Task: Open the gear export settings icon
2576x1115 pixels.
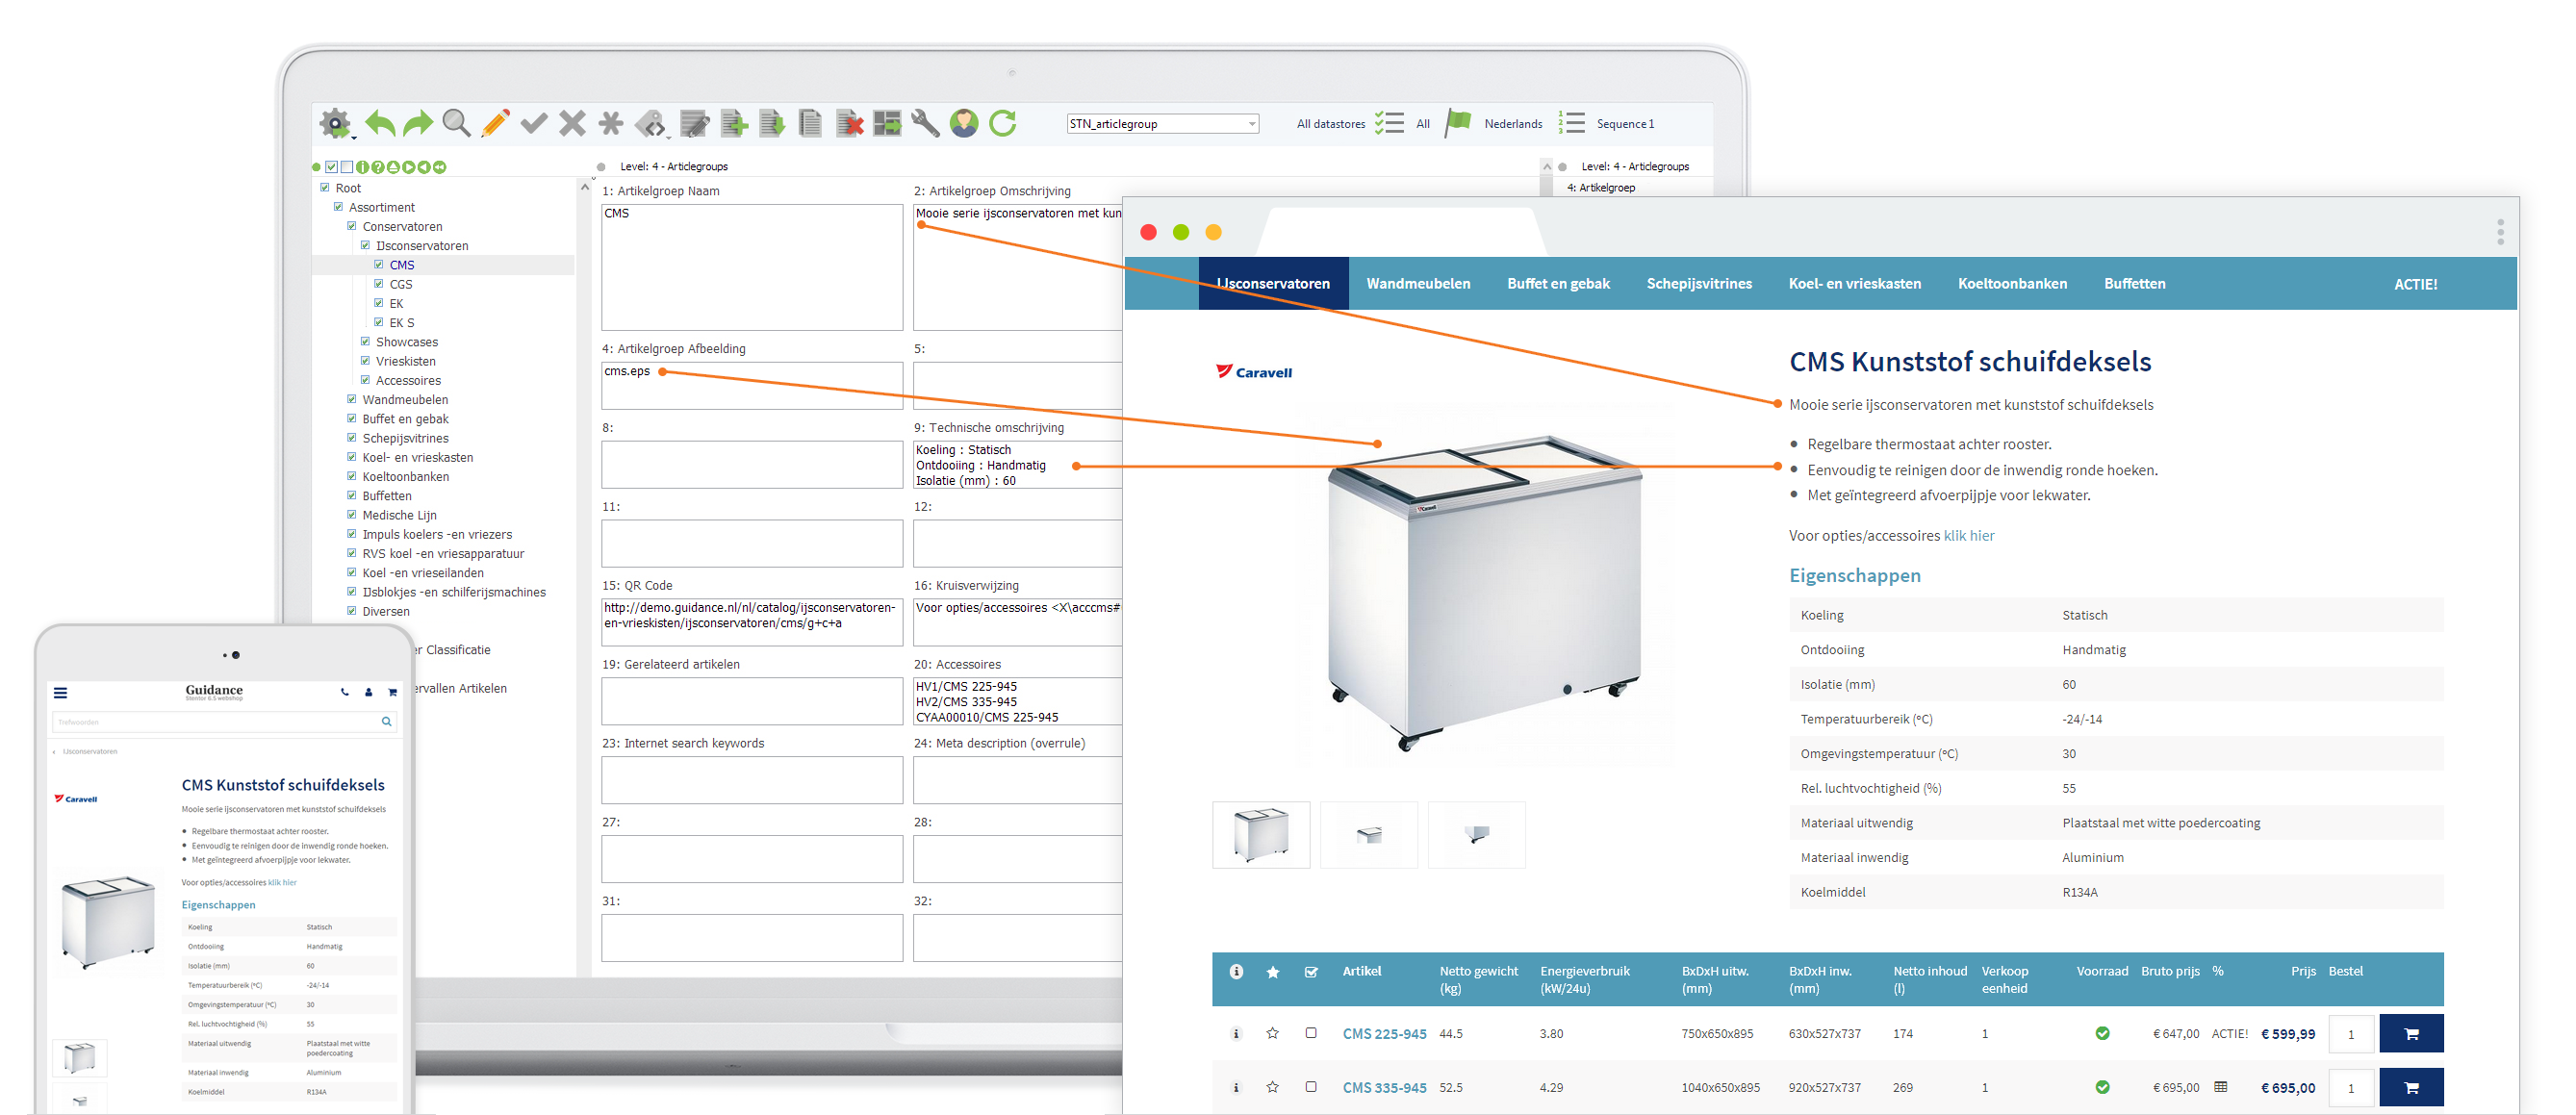Action: (x=336, y=124)
